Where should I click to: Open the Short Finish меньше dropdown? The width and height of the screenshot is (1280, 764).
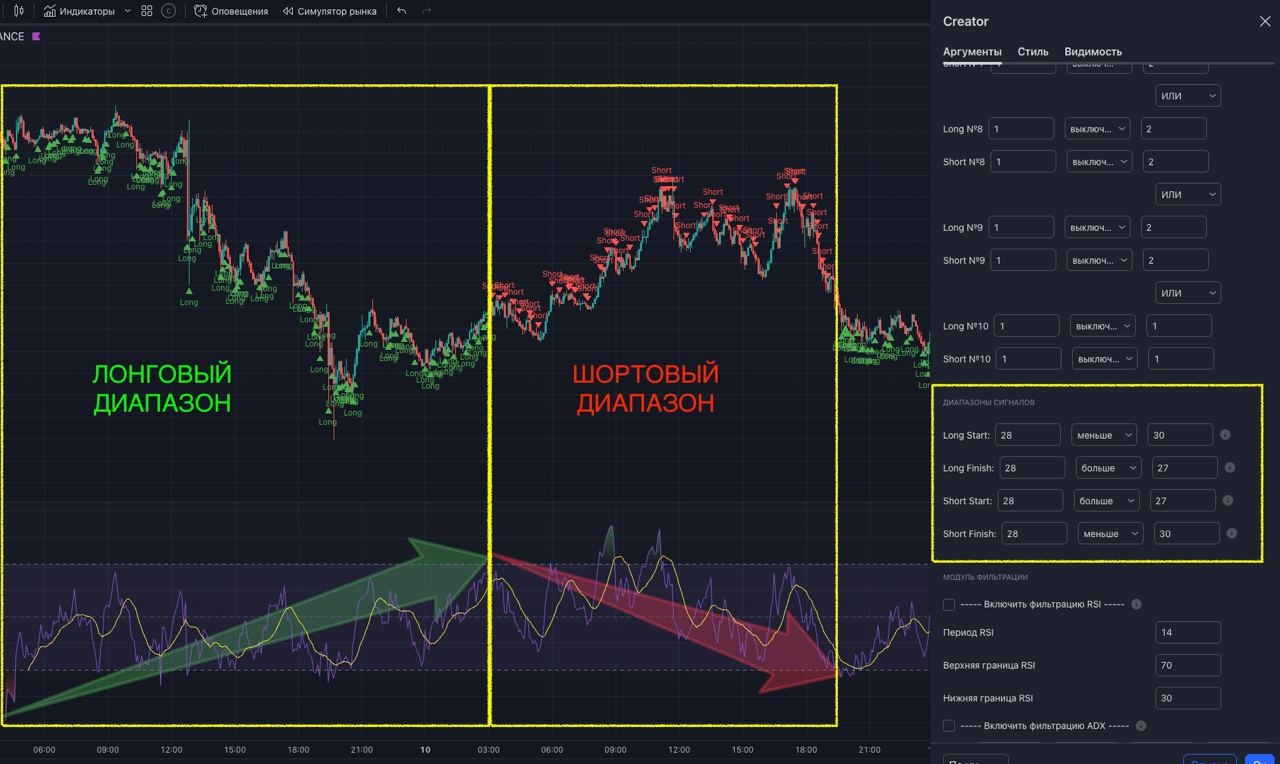(x=1110, y=534)
